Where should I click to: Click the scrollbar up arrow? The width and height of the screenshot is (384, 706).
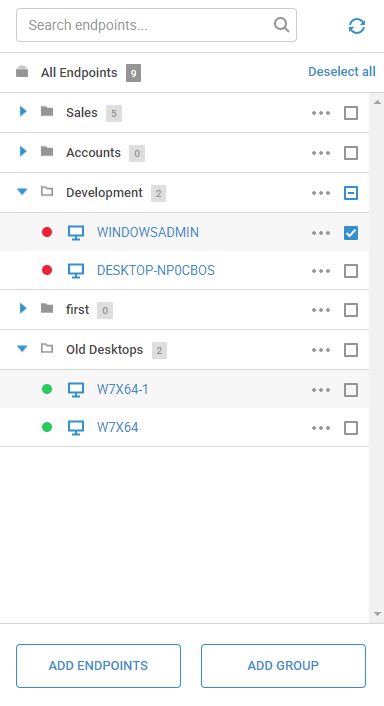pos(377,103)
